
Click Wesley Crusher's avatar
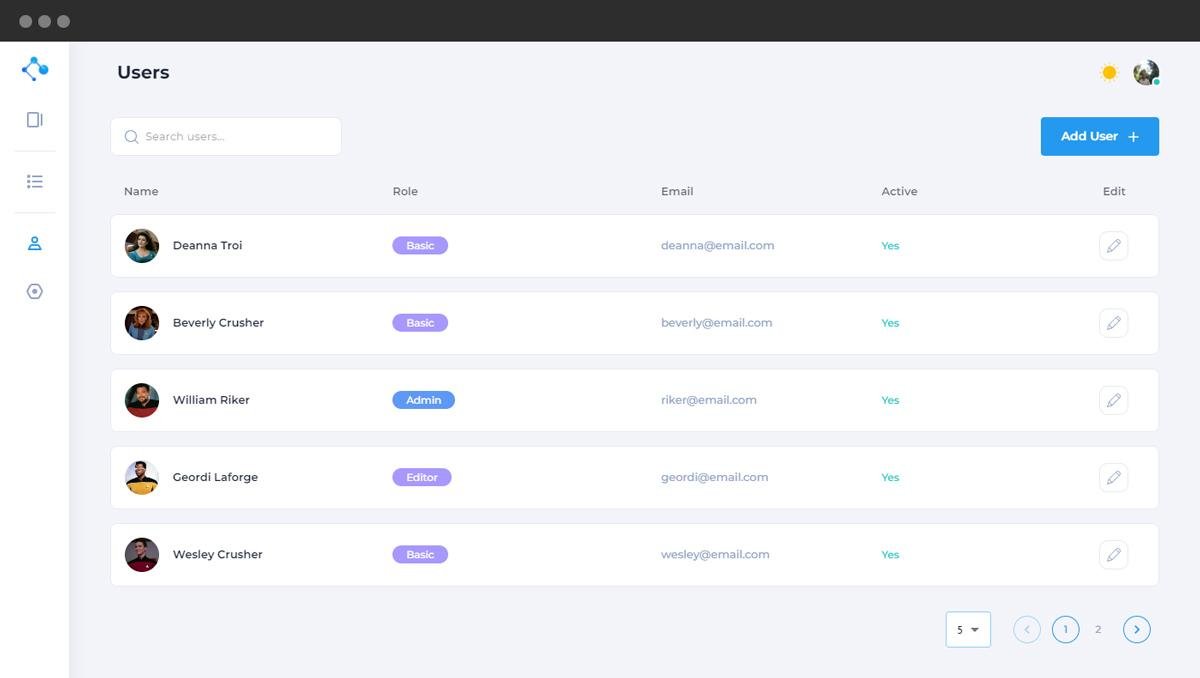(x=142, y=554)
